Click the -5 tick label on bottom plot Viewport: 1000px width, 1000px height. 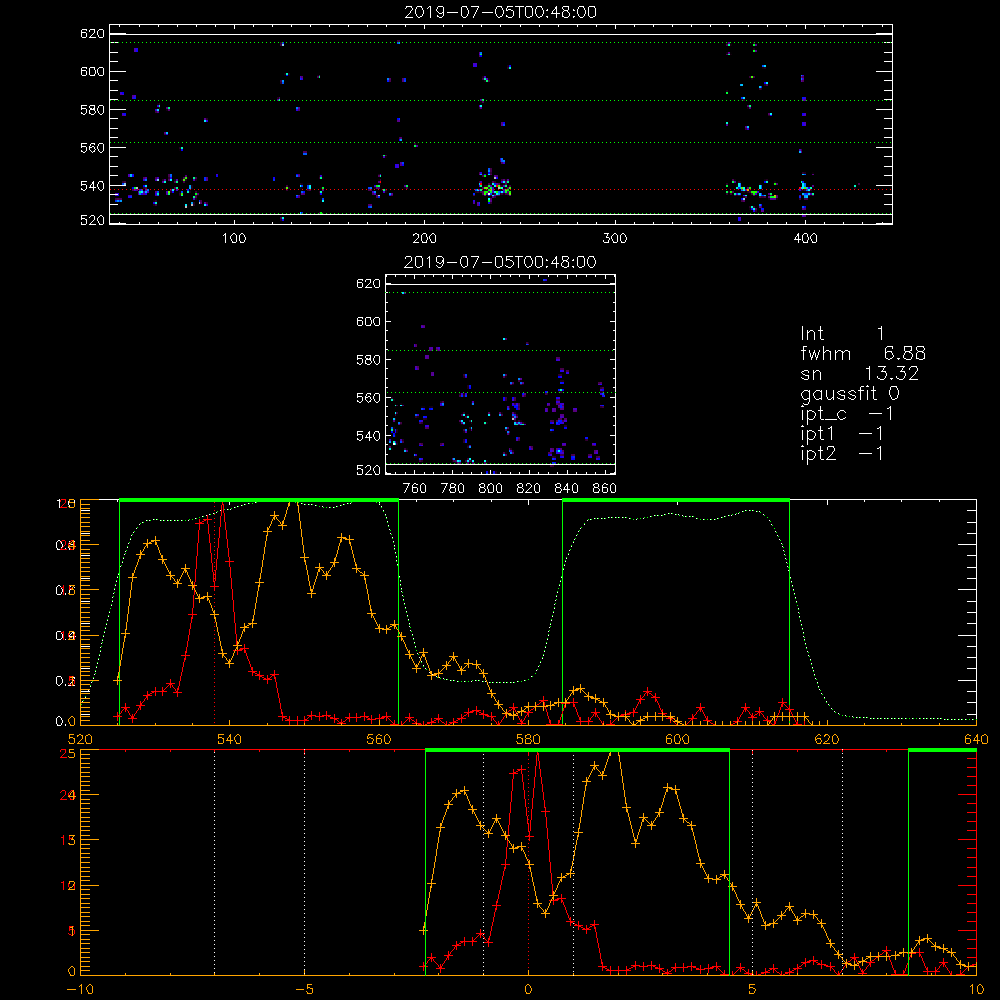pyautogui.click(x=305, y=989)
